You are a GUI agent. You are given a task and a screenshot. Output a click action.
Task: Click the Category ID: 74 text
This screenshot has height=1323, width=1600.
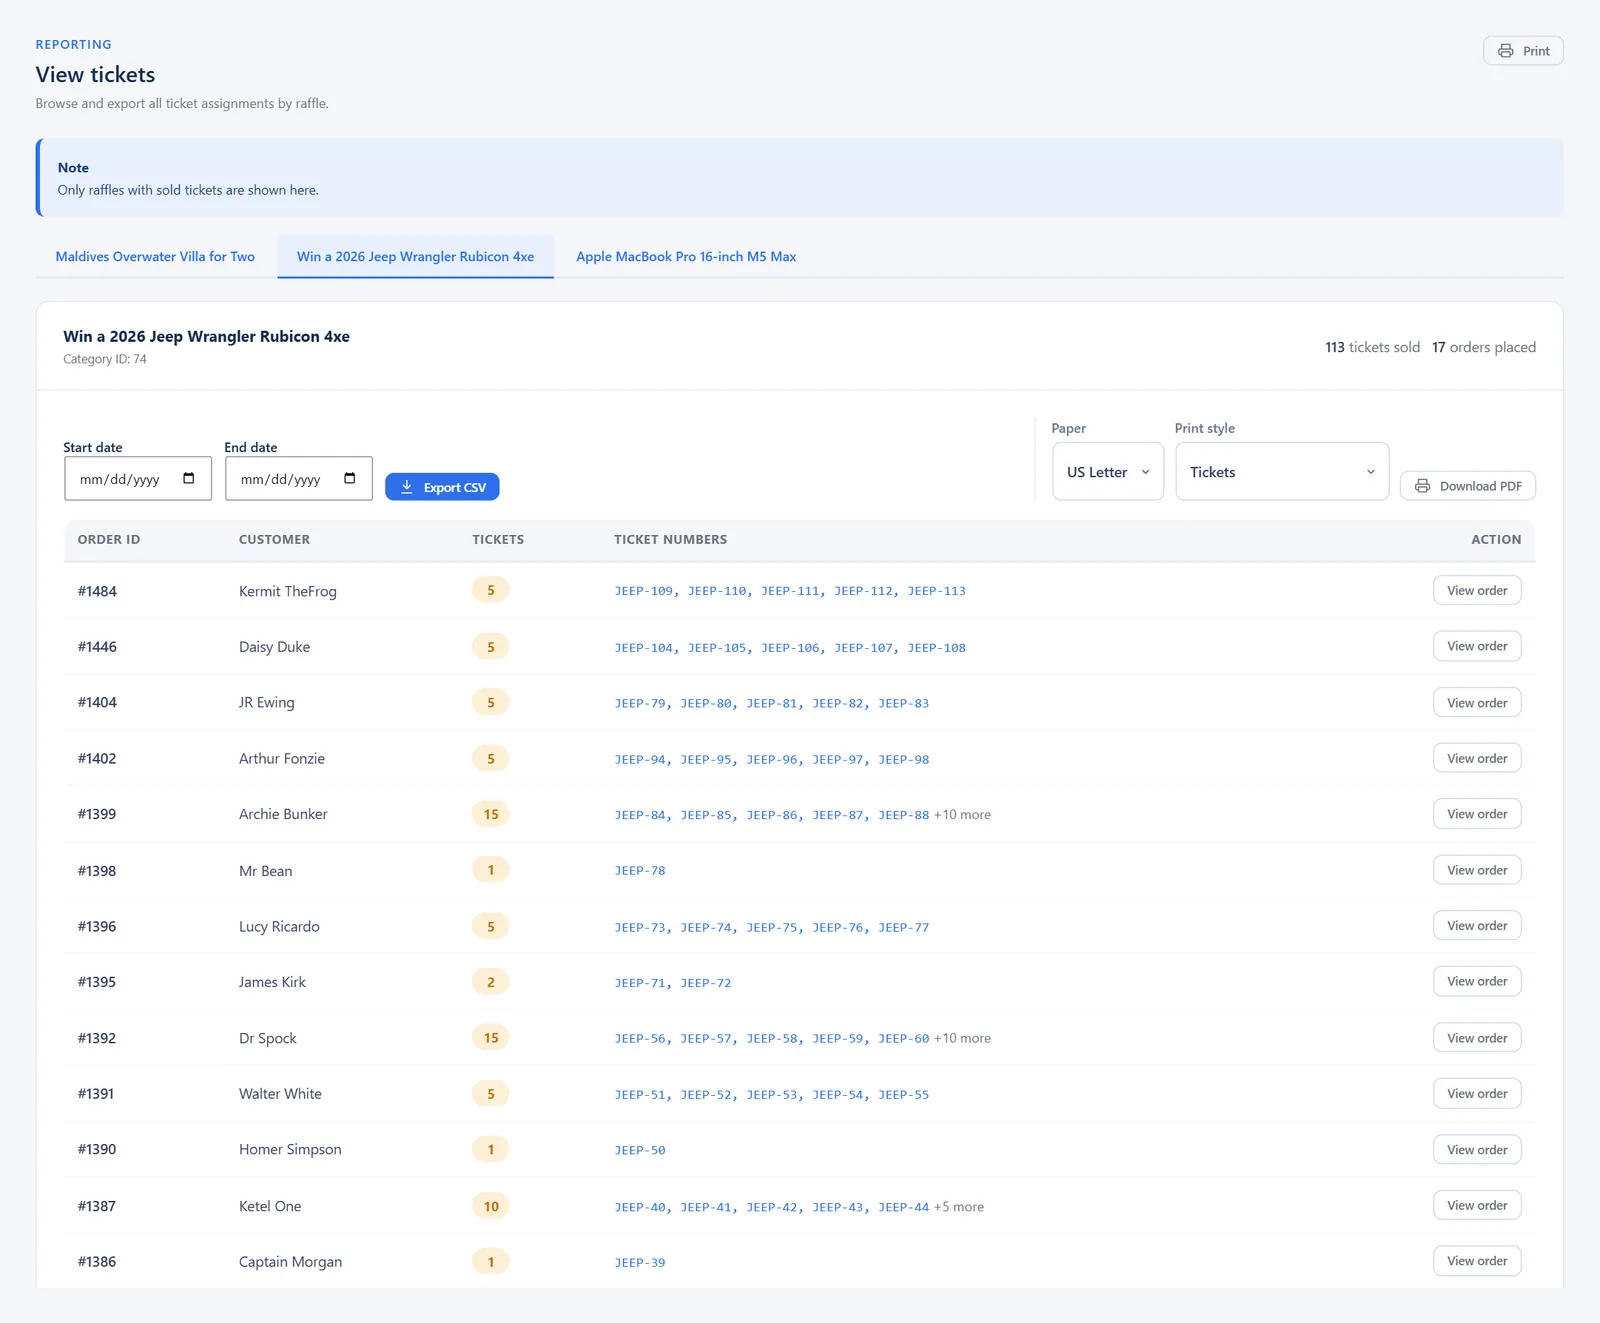click(x=105, y=359)
